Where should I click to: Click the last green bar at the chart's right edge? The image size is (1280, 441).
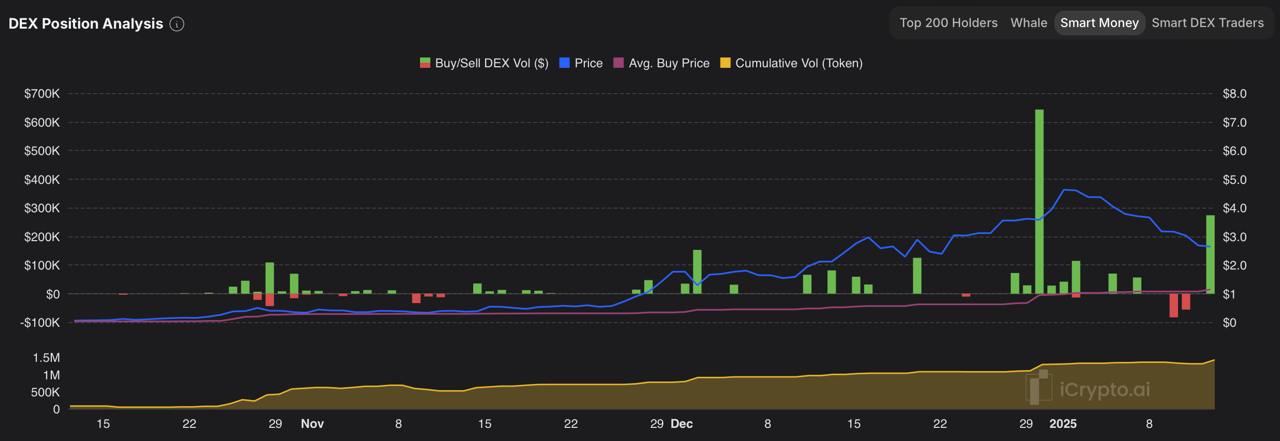[1210, 254]
